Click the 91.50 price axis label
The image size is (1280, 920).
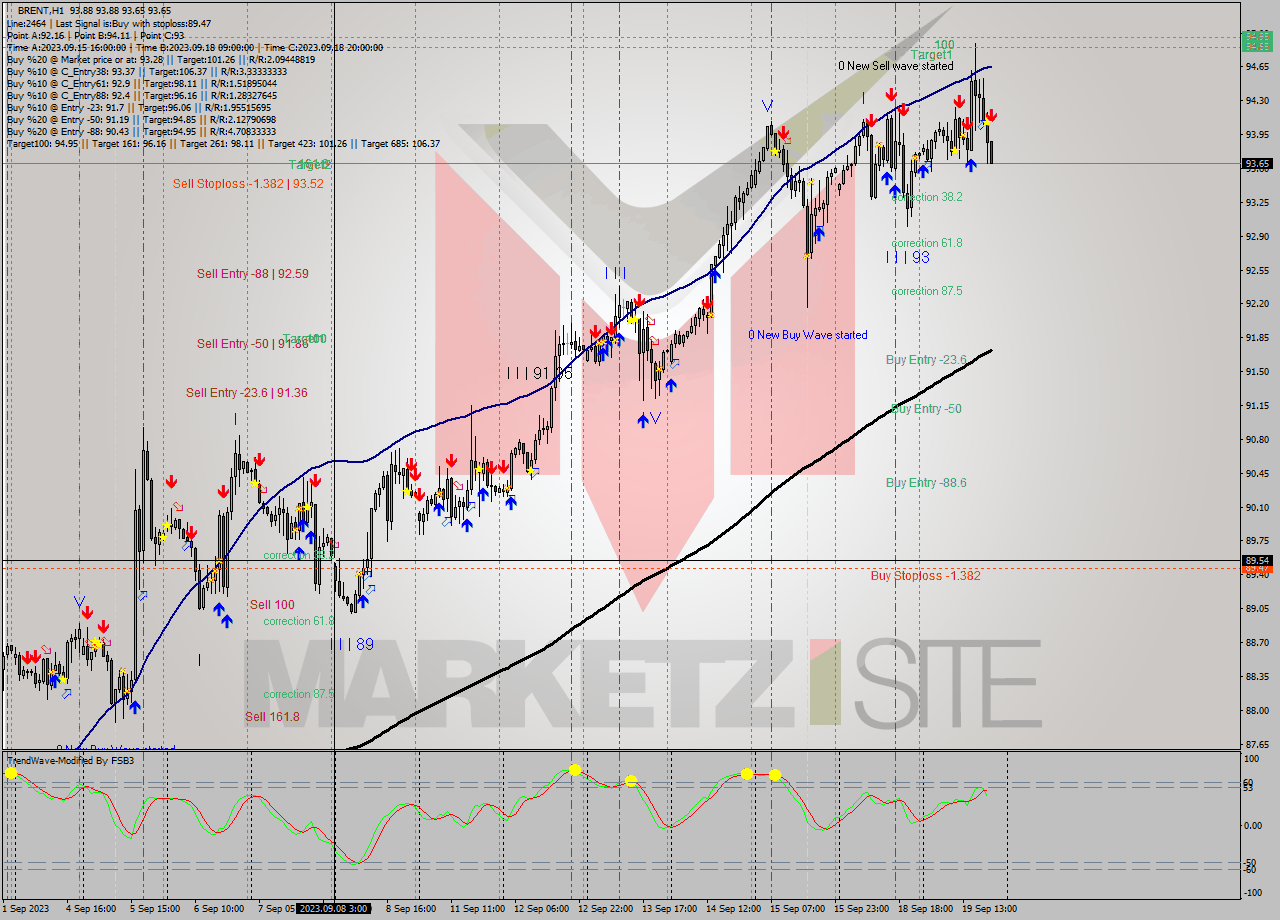(x=1258, y=371)
